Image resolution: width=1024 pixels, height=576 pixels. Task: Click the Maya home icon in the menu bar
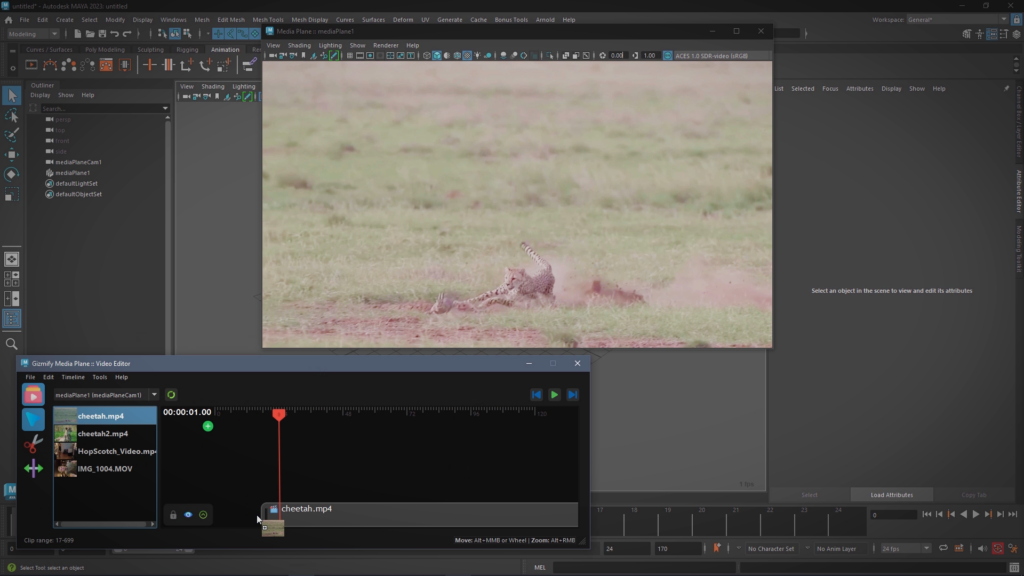click(x=8, y=20)
